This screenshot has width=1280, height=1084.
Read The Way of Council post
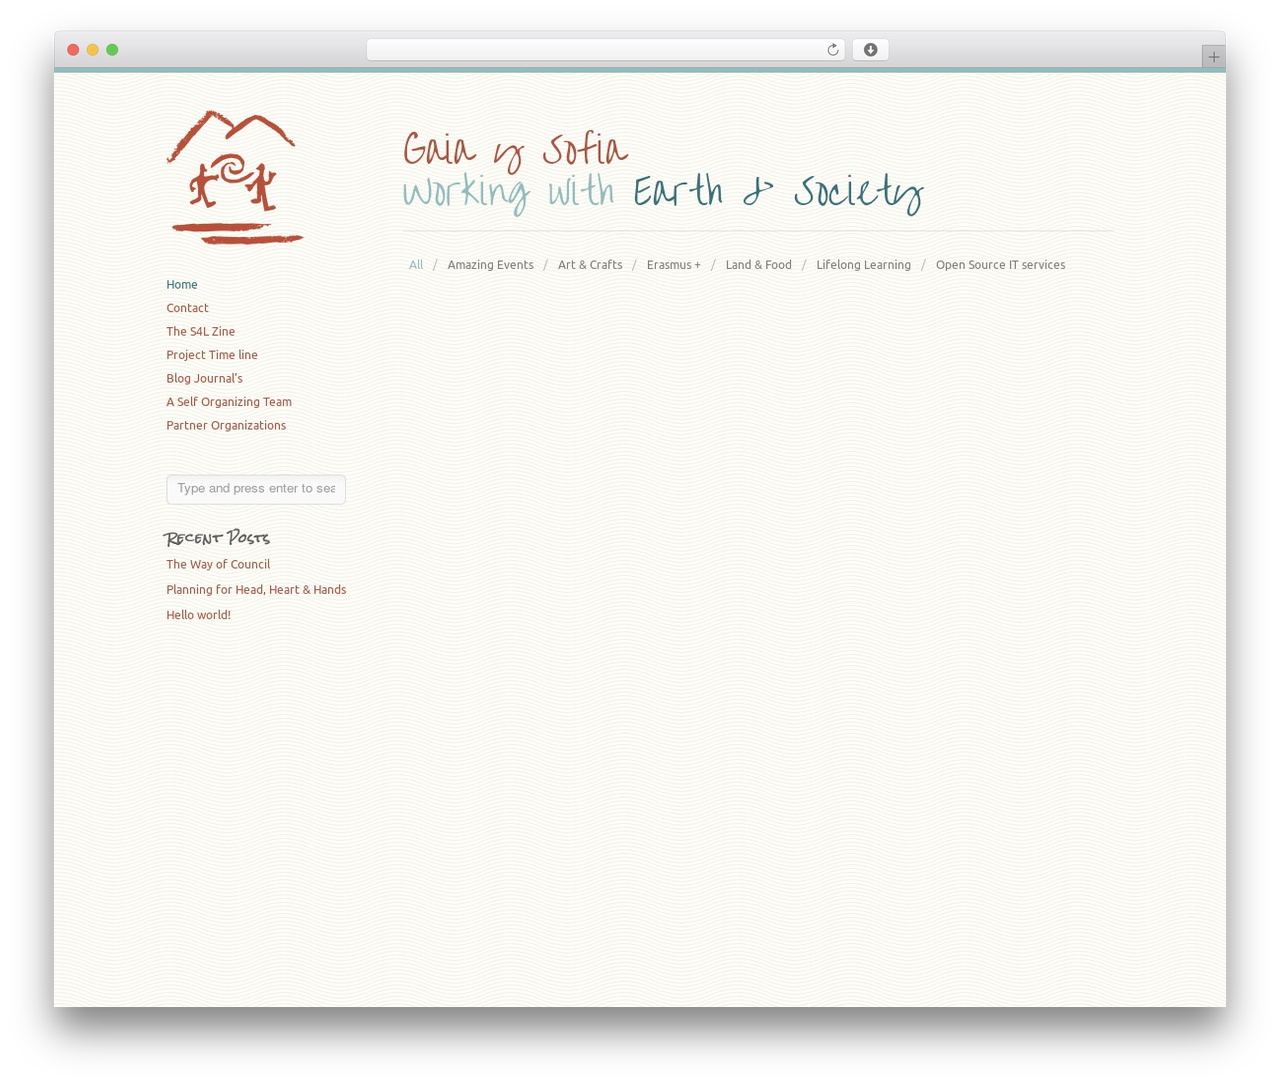click(218, 565)
